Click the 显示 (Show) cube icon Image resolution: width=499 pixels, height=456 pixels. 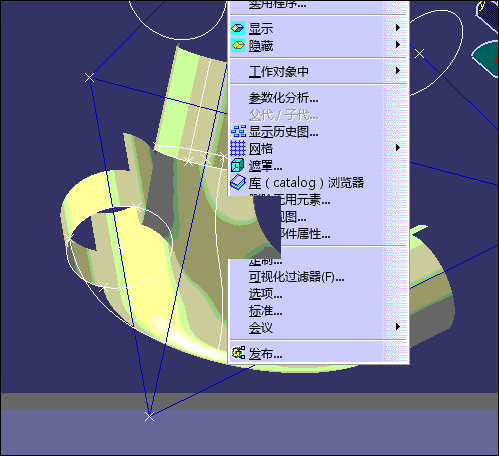(x=238, y=28)
